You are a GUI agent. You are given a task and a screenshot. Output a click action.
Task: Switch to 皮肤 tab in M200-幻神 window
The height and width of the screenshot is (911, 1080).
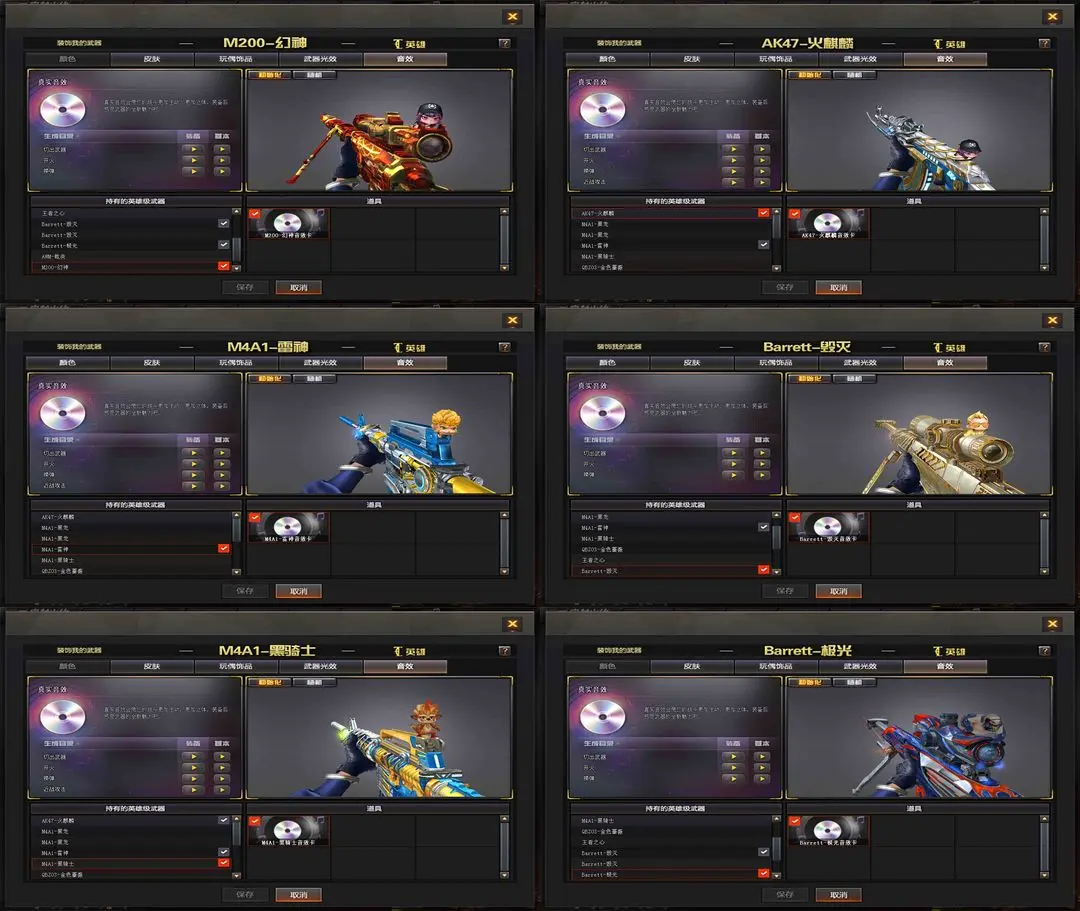pos(152,59)
